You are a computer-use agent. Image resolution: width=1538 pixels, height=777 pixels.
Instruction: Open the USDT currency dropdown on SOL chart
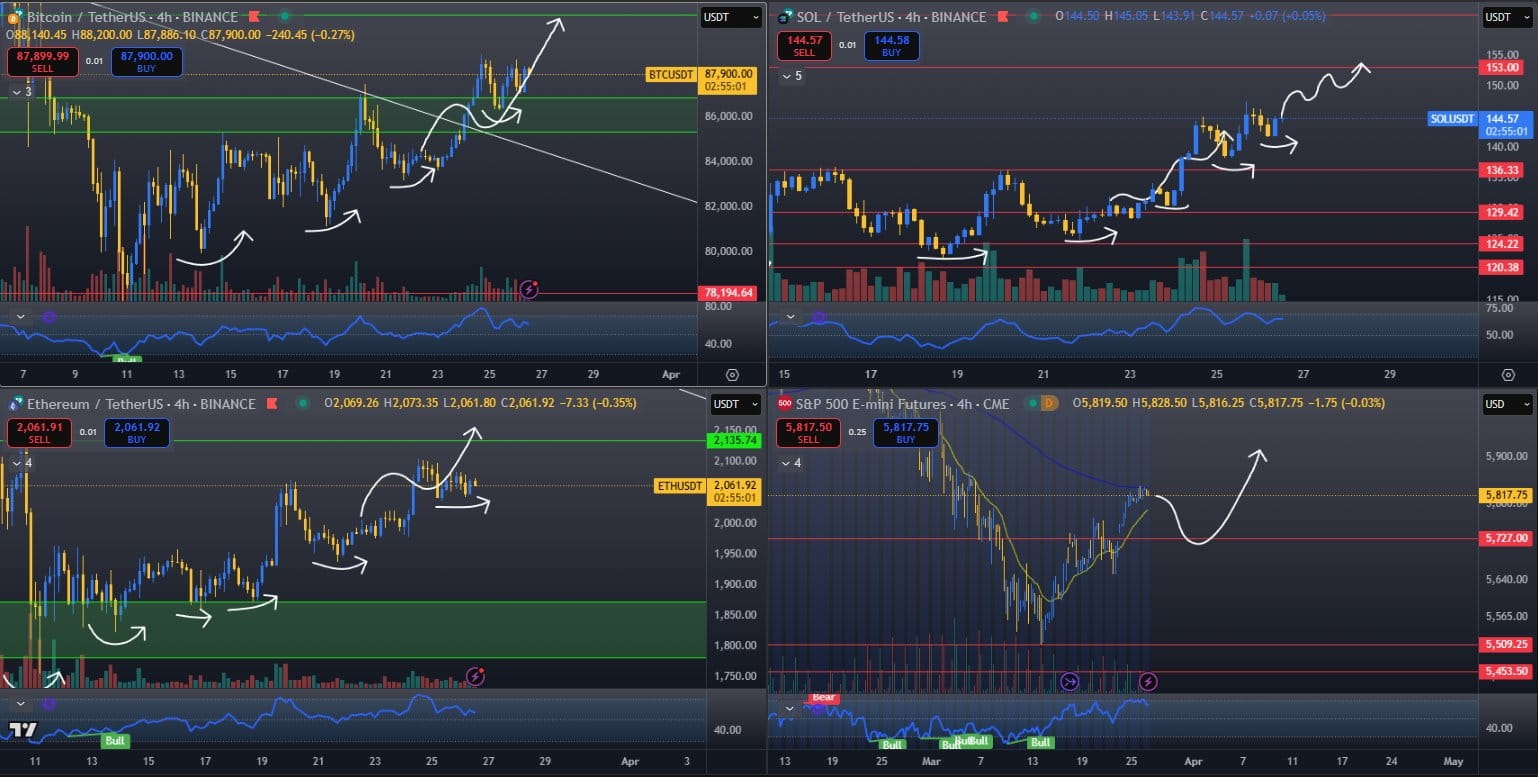click(x=1507, y=17)
